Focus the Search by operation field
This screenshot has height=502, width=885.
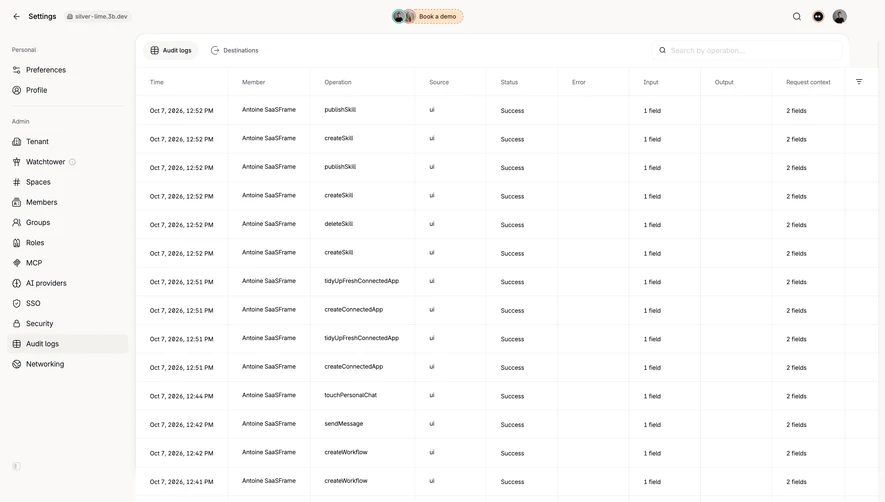pyautogui.click(x=747, y=50)
